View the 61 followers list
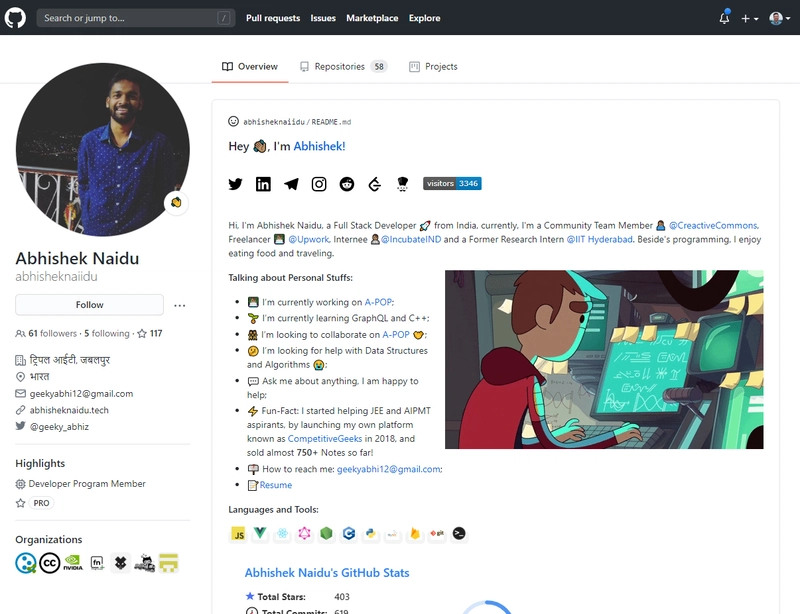The height and width of the screenshot is (614, 800). [46, 333]
